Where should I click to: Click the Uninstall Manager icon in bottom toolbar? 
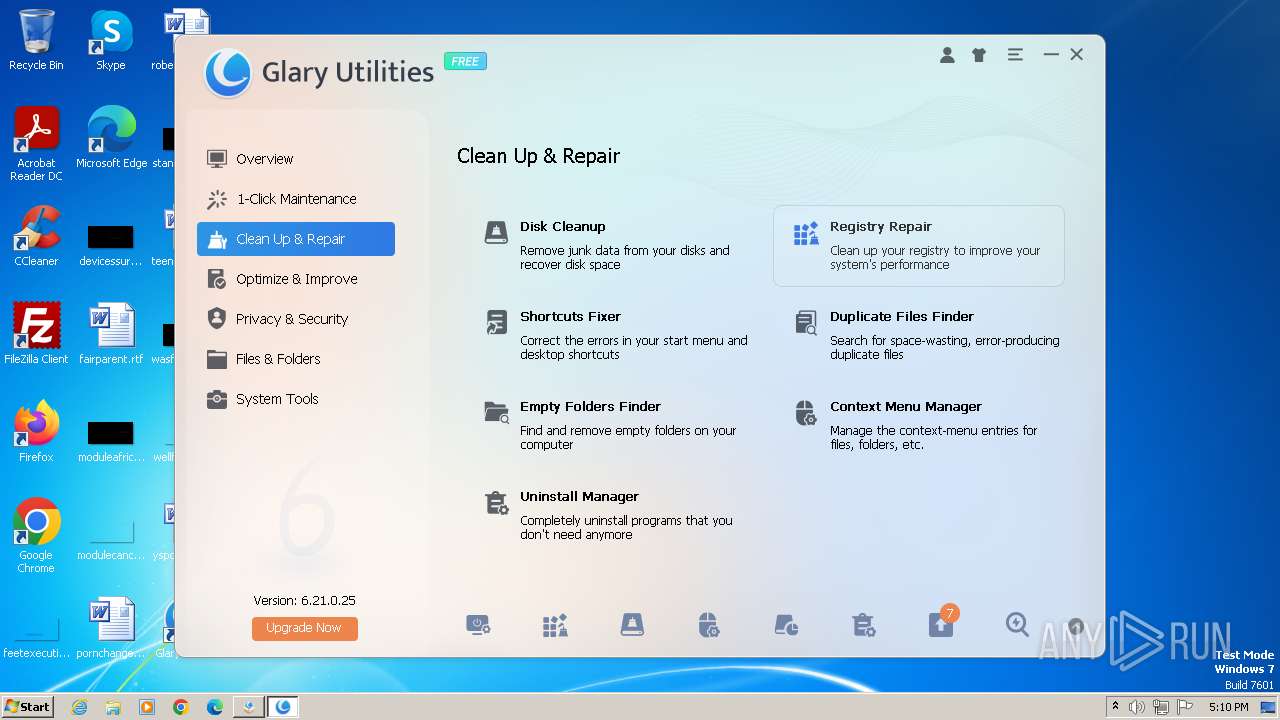click(863, 625)
